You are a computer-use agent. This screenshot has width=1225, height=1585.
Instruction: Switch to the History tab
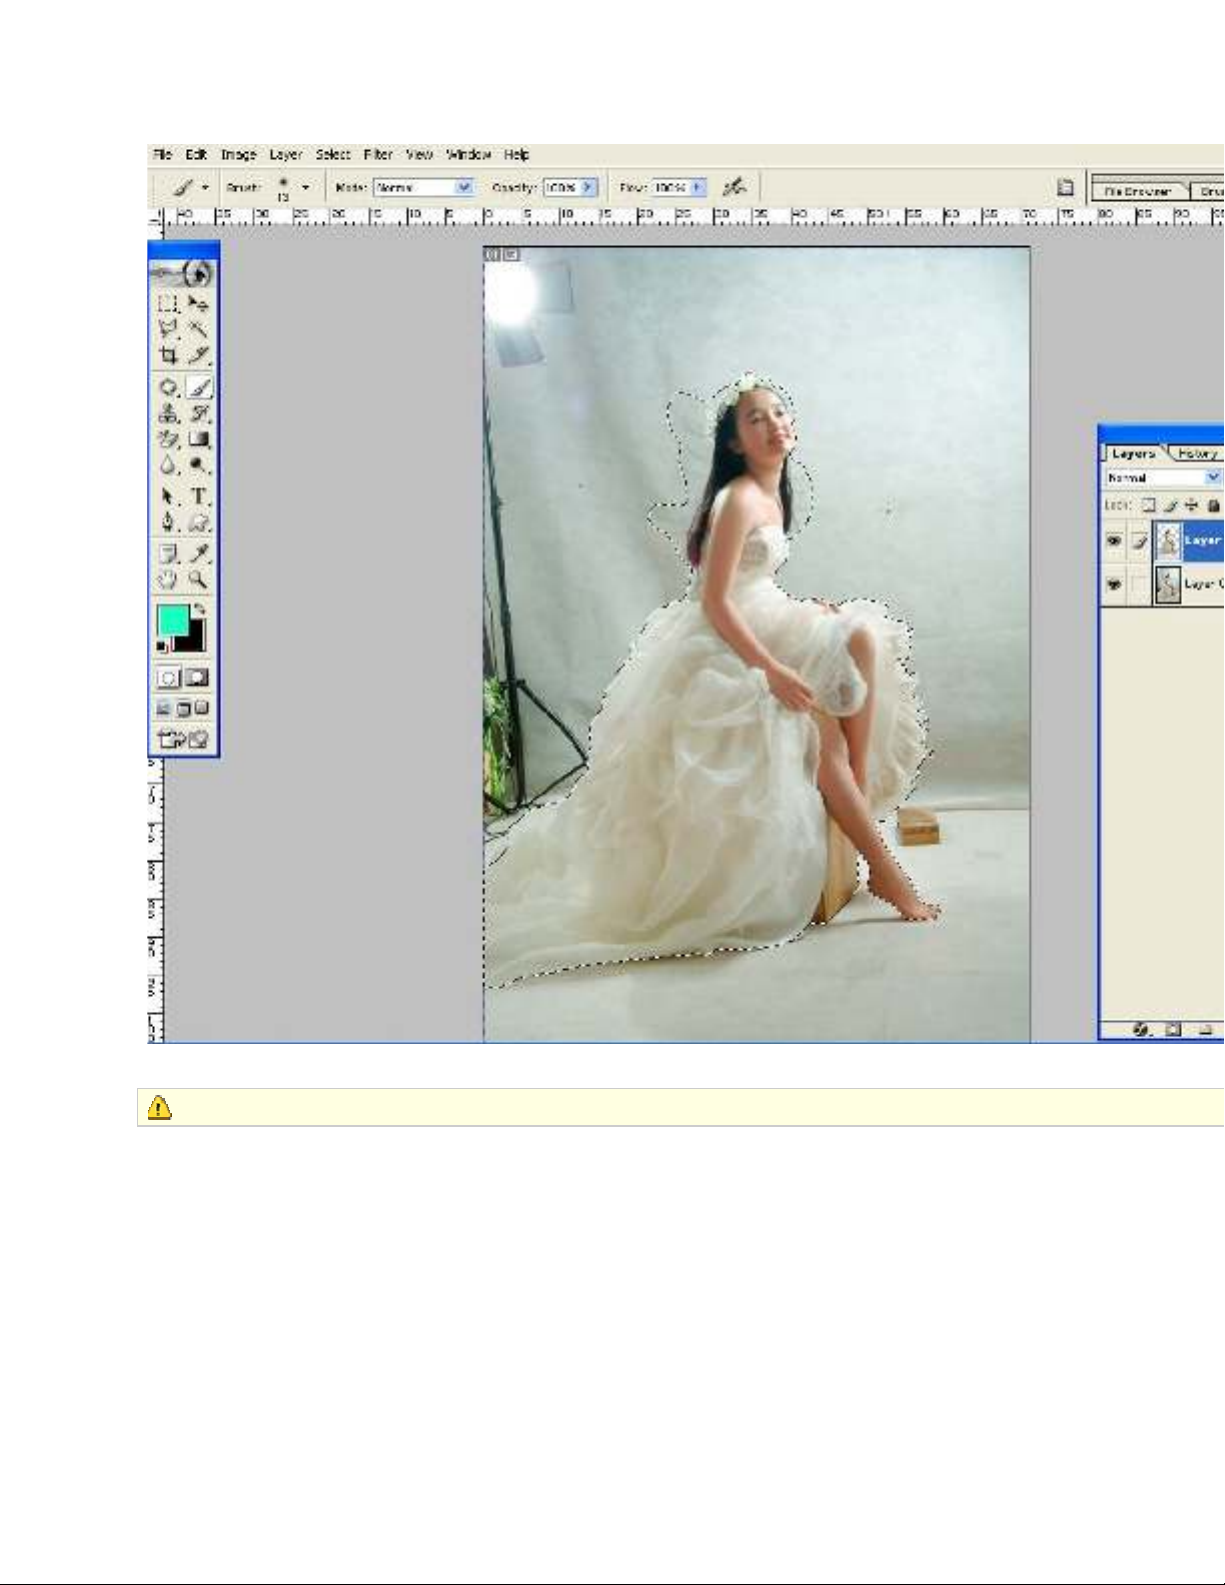point(1196,454)
